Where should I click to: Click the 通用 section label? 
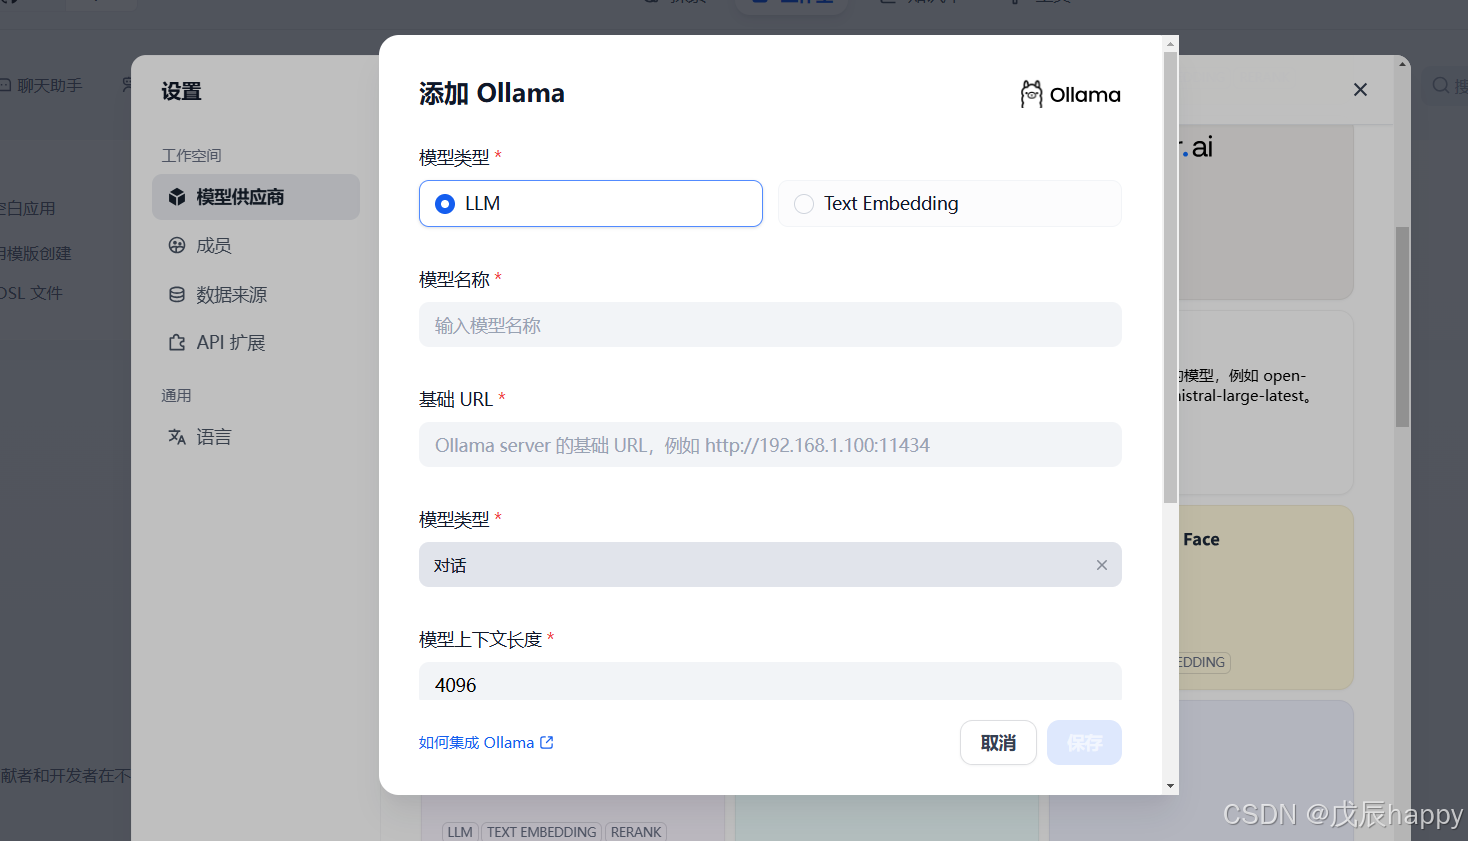click(x=176, y=395)
